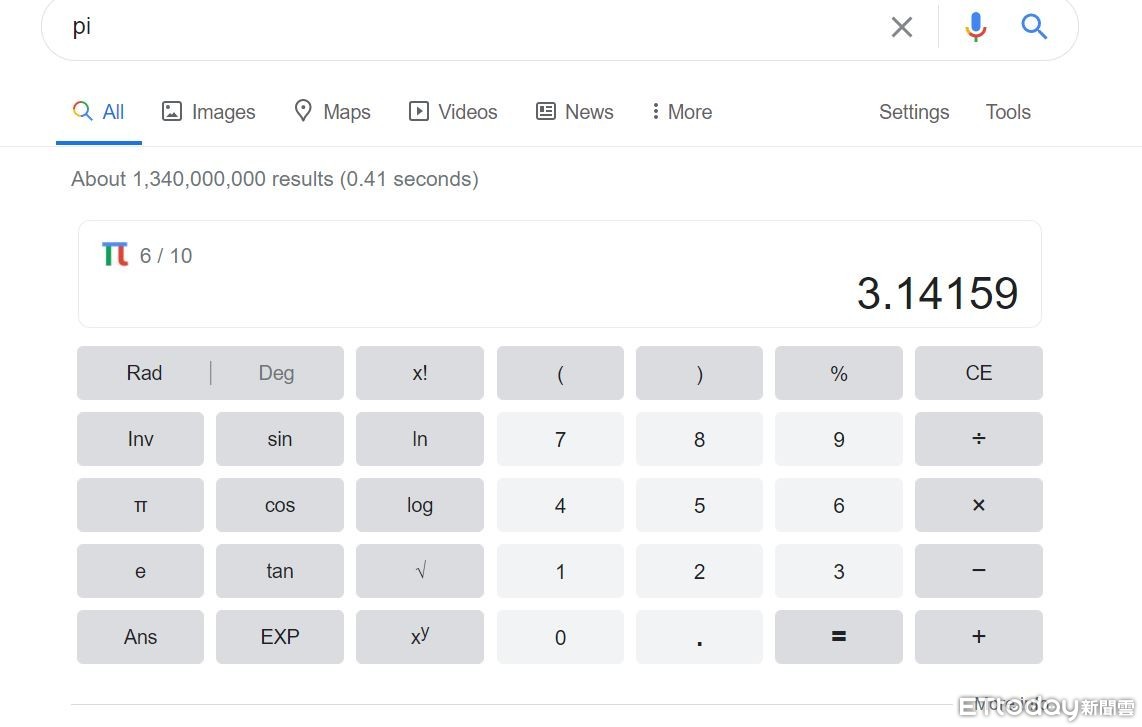Toggle the Inv inverse functions key

[140, 439]
